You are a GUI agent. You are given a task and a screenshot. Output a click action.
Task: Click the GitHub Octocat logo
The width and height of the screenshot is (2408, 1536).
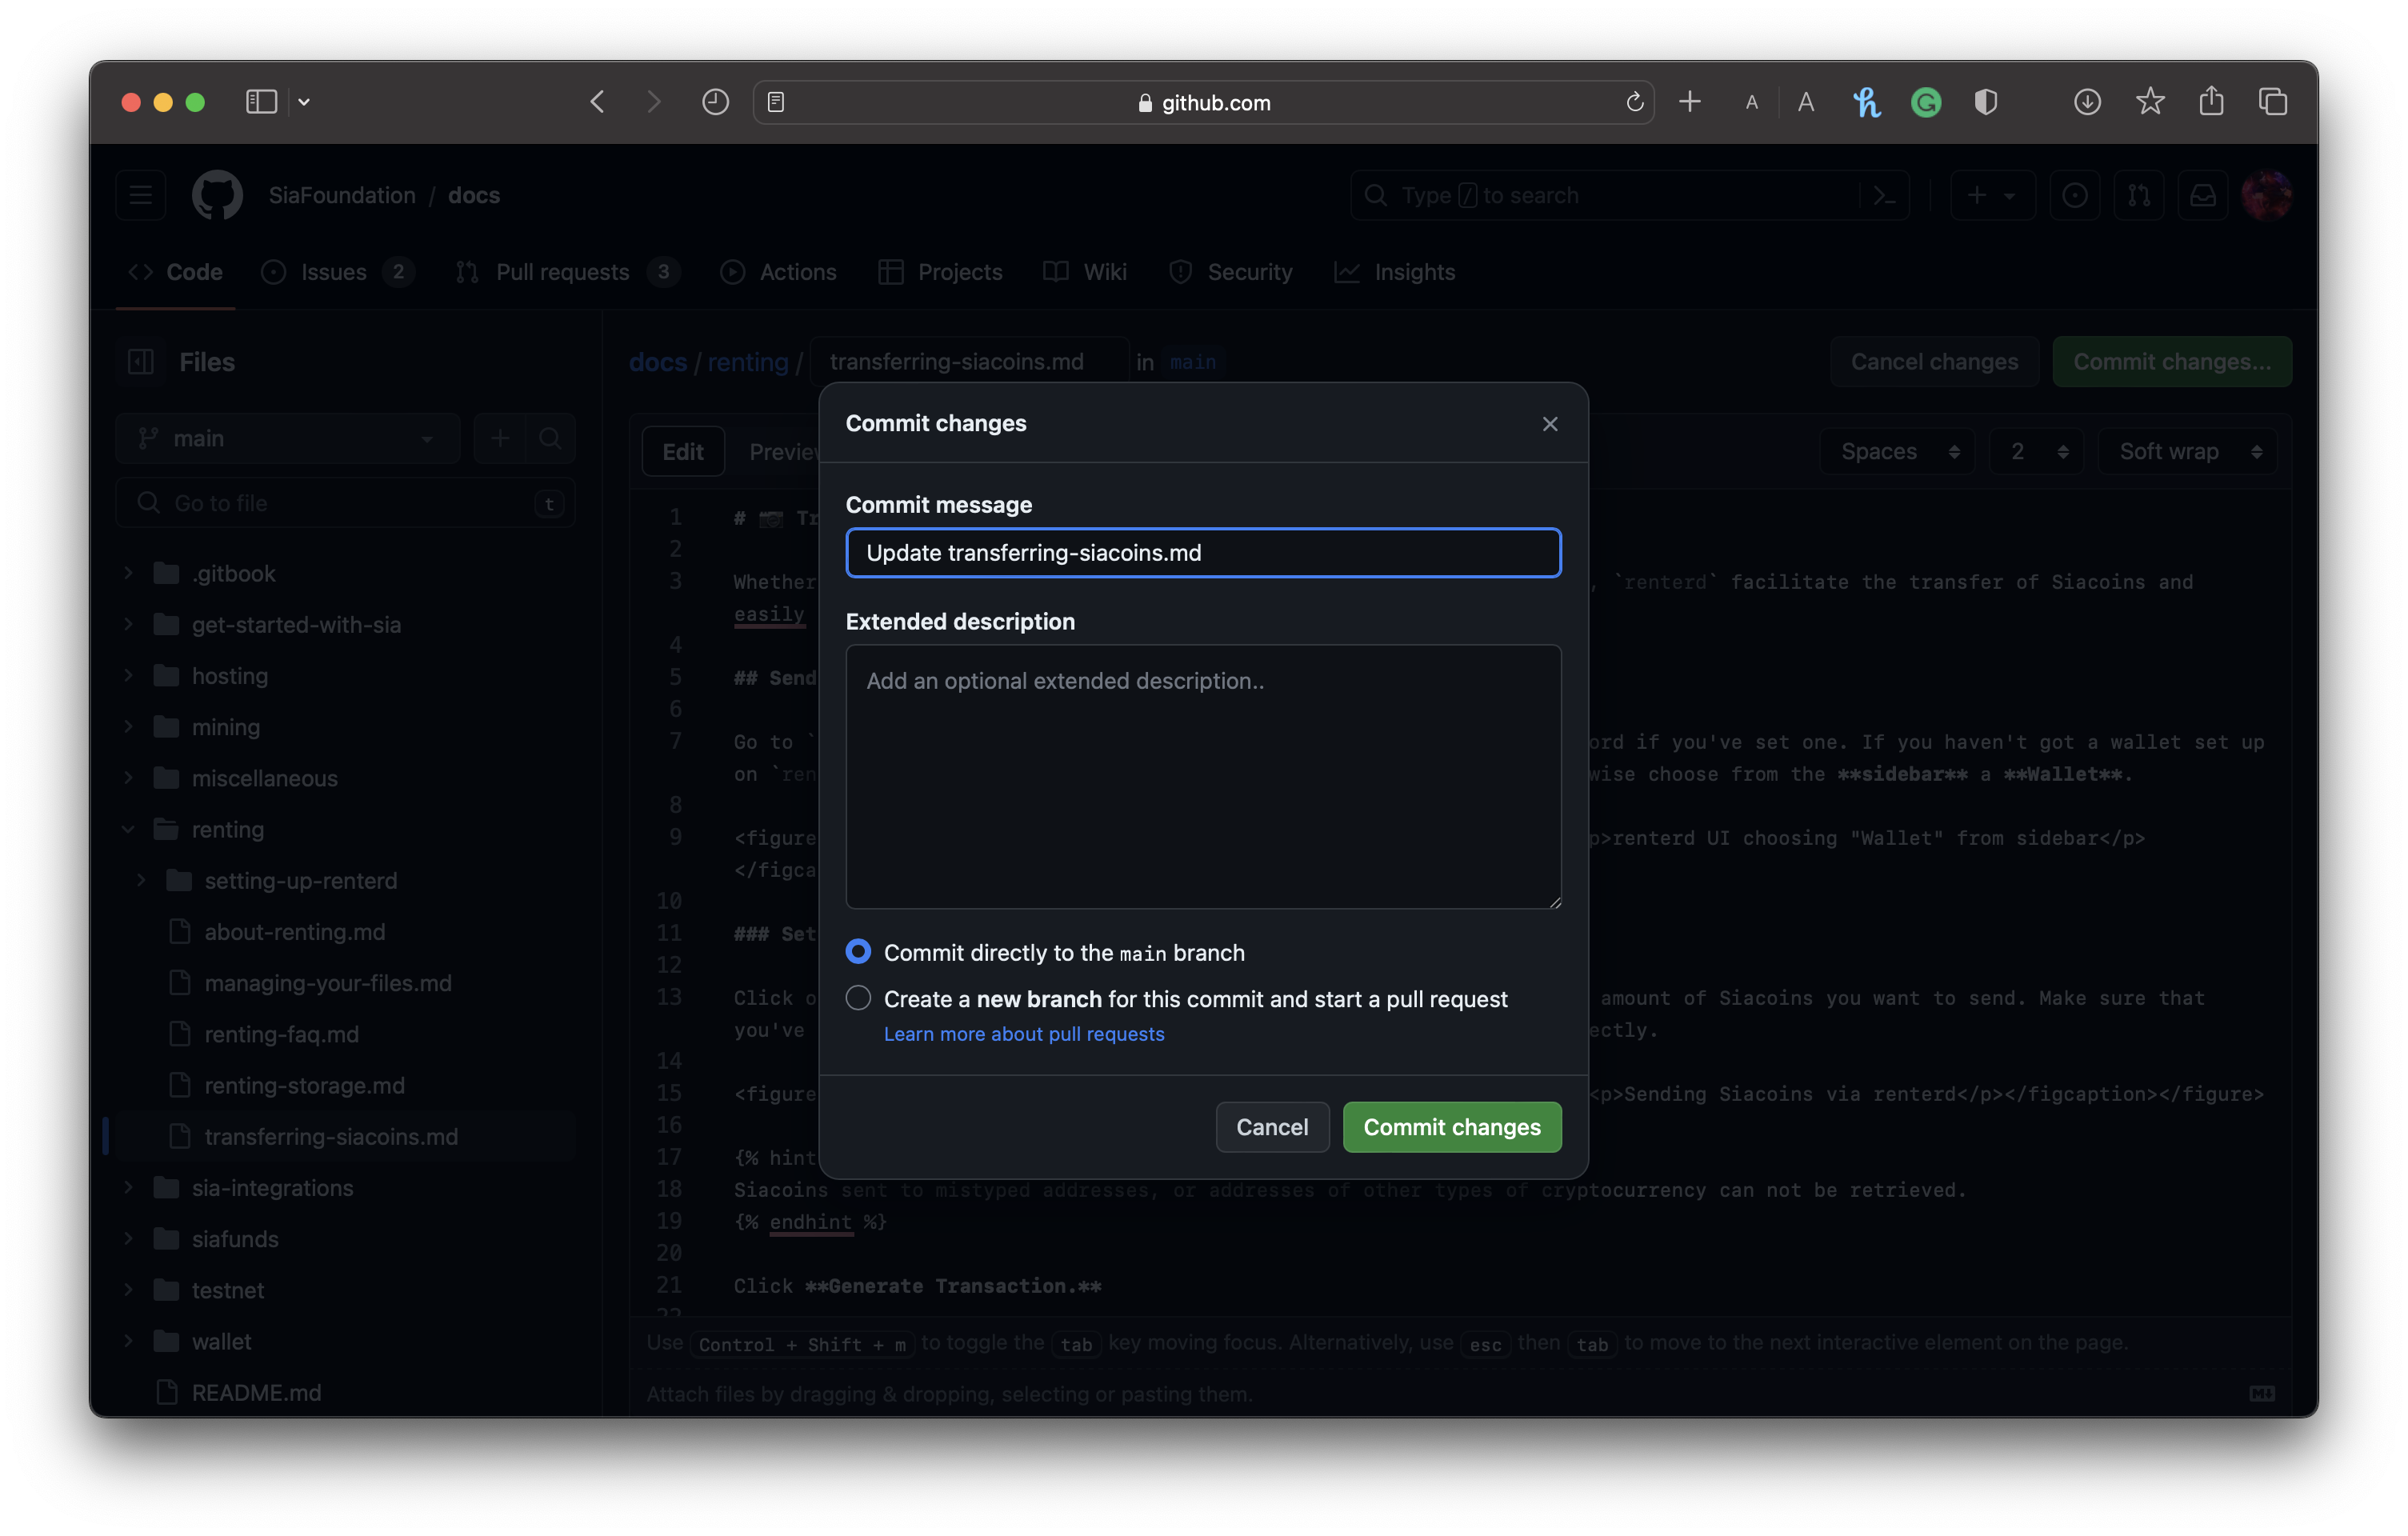[x=217, y=195]
